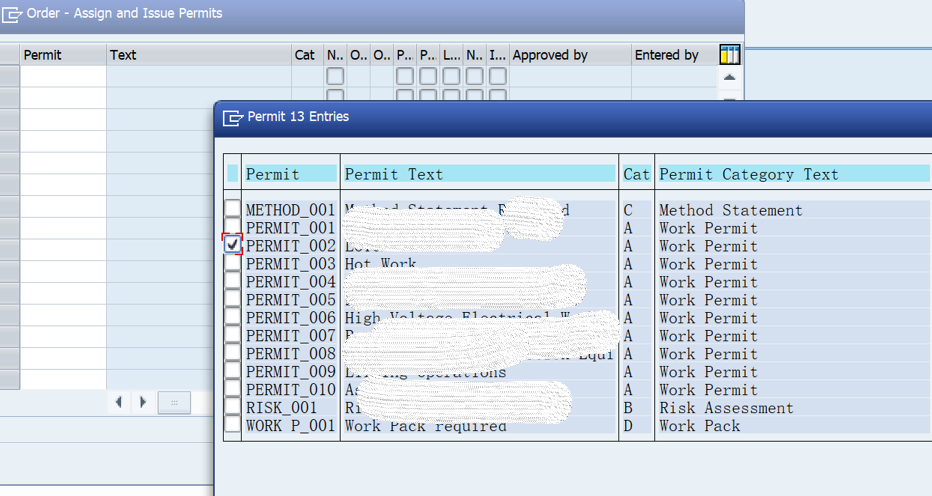Check the PERMIT_006 checkbox
The height and width of the screenshot is (496, 932).
[x=232, y=316]
